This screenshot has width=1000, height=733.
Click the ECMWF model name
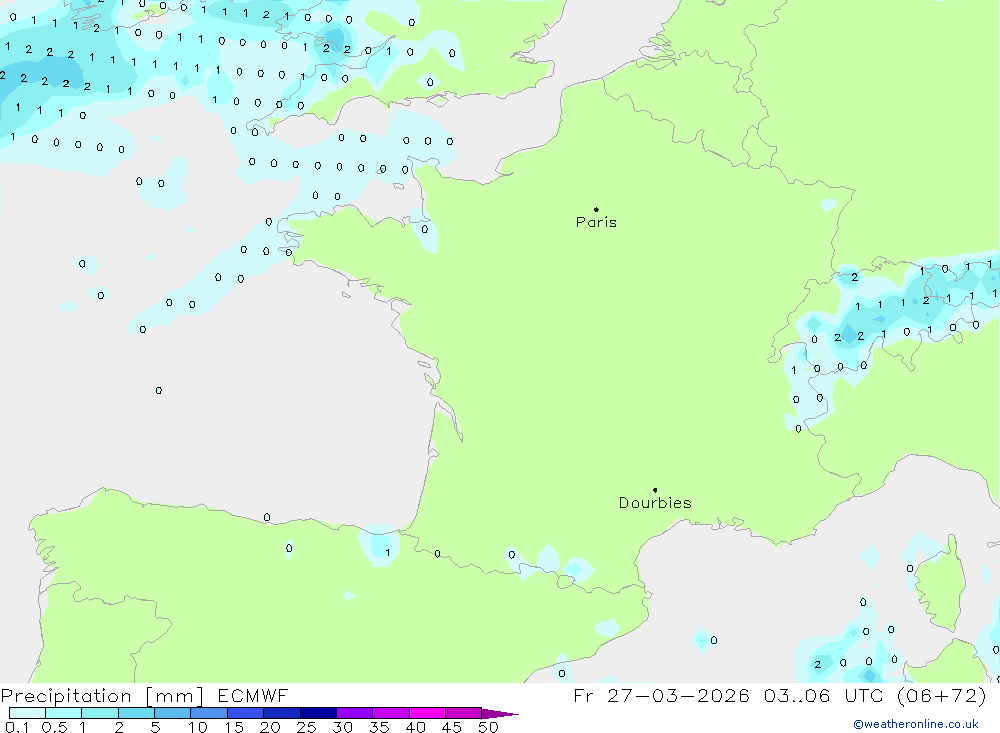click(x=253, y=696)
